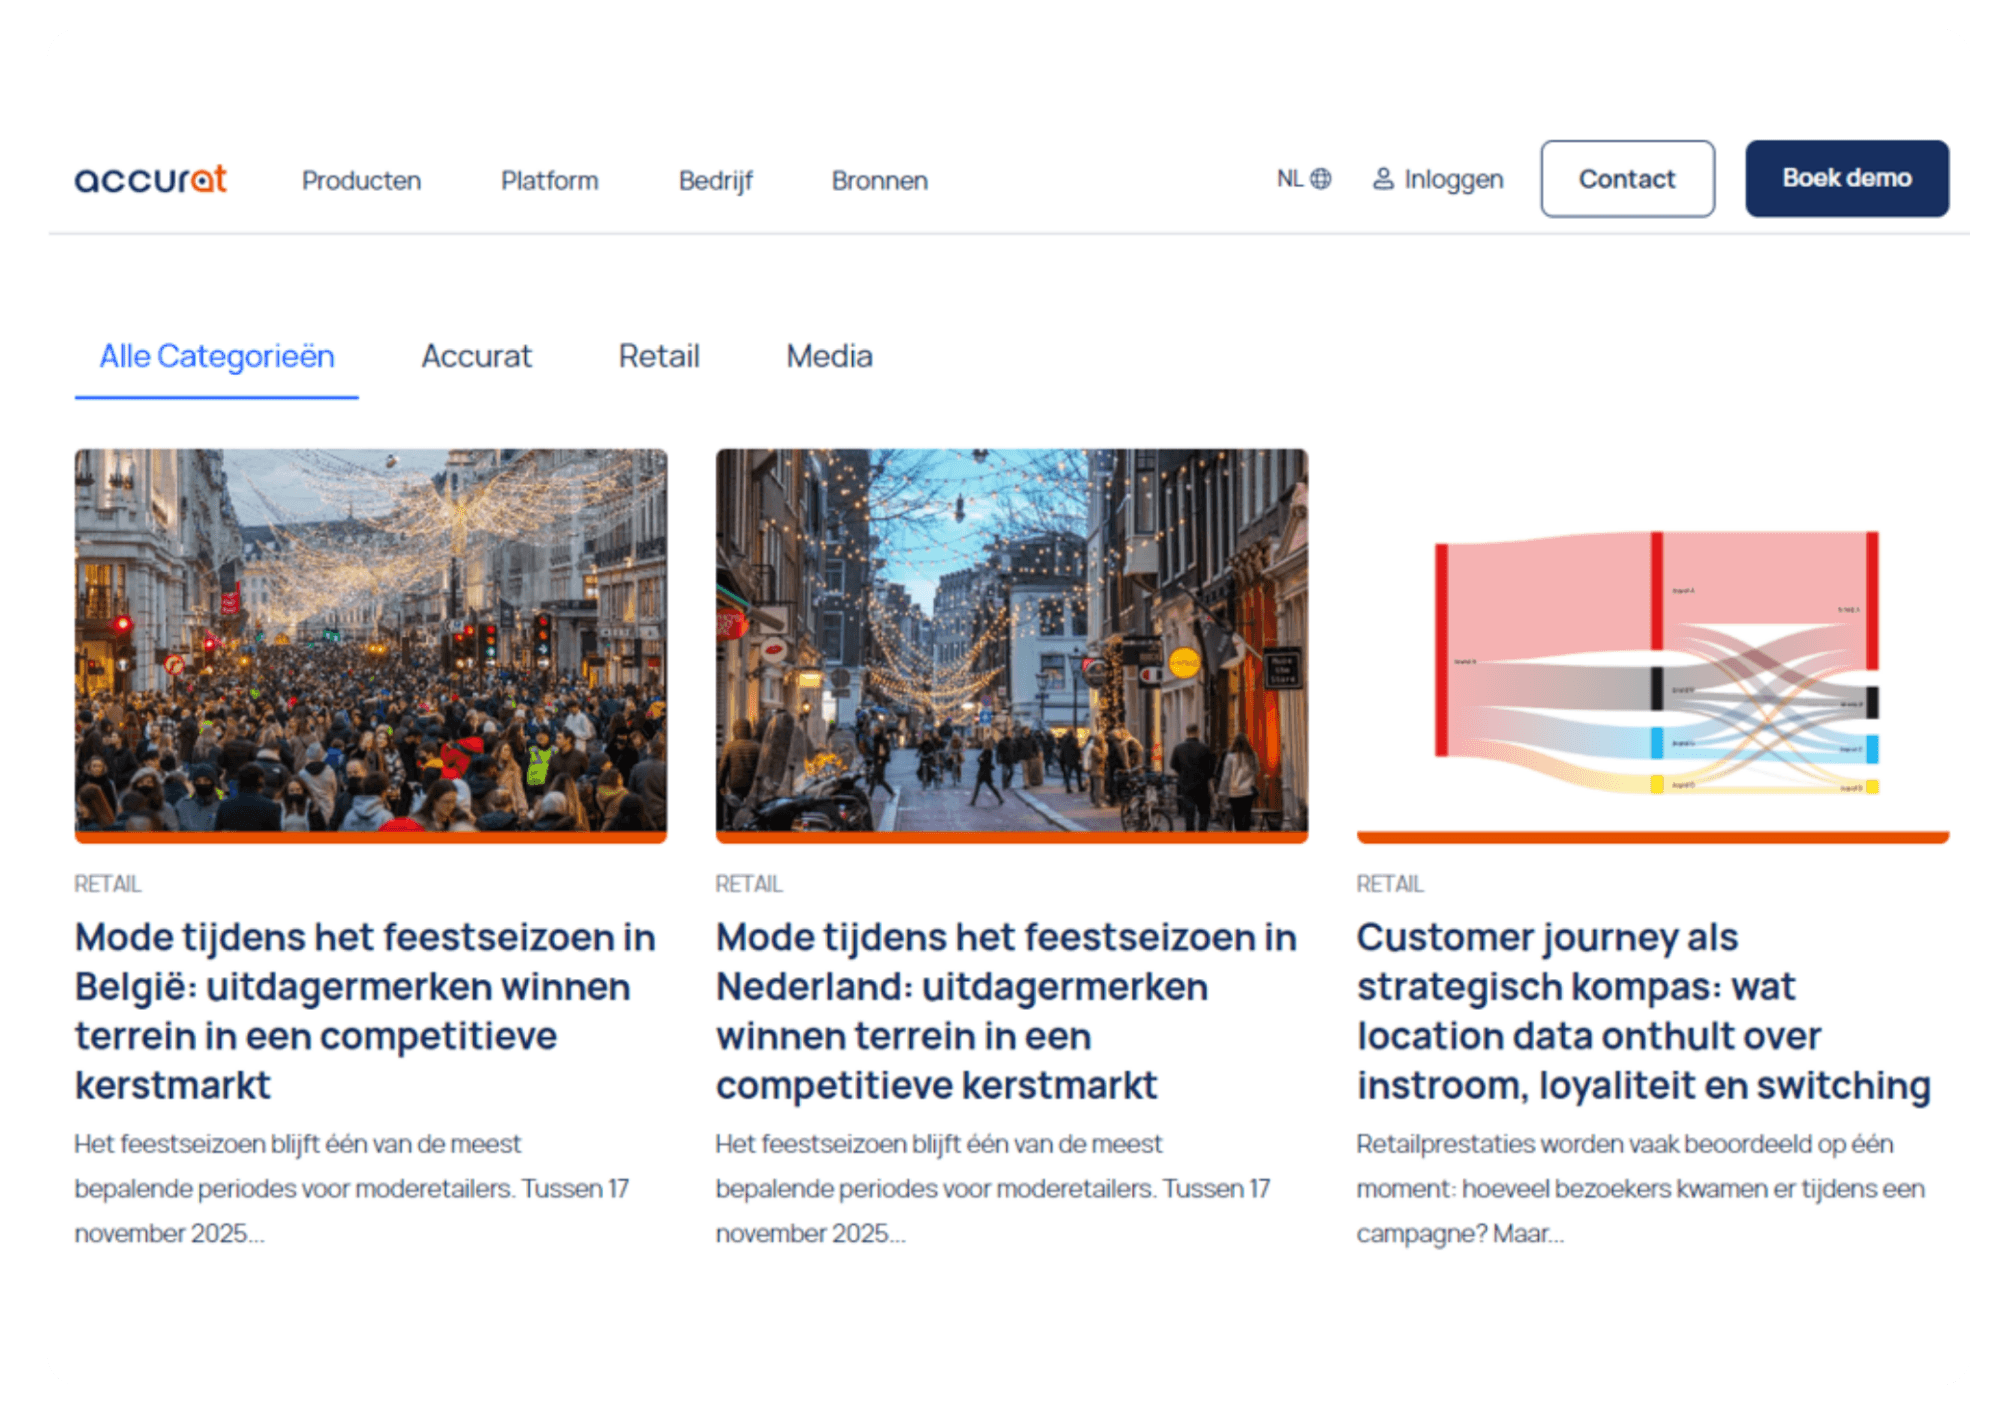Screen dimensions: 2000x1414
Task: Expand the Bronnen navigation menu
Action: point(879,181)
